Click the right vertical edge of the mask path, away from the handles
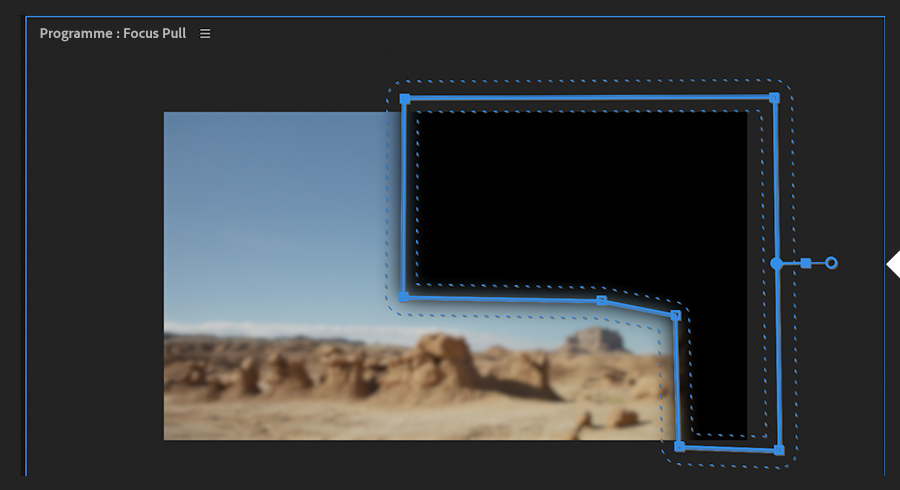 (x=775, y=178)
